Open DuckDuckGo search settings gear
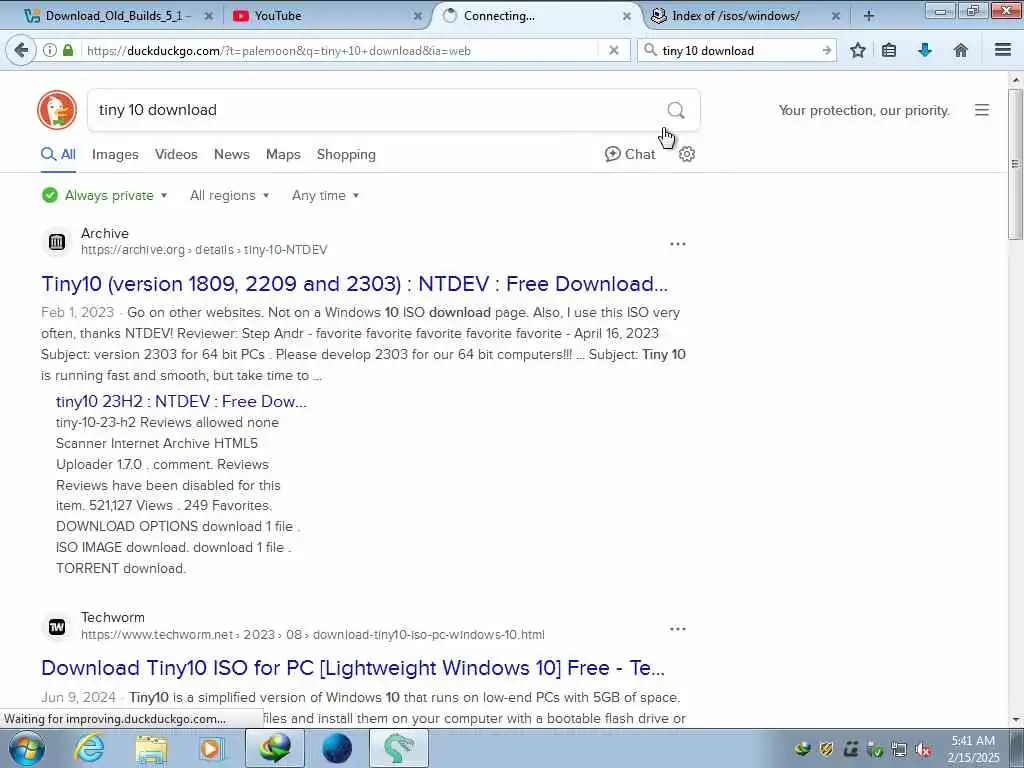Viewport: 1024px width, 768px height. (x=687, y=154)
